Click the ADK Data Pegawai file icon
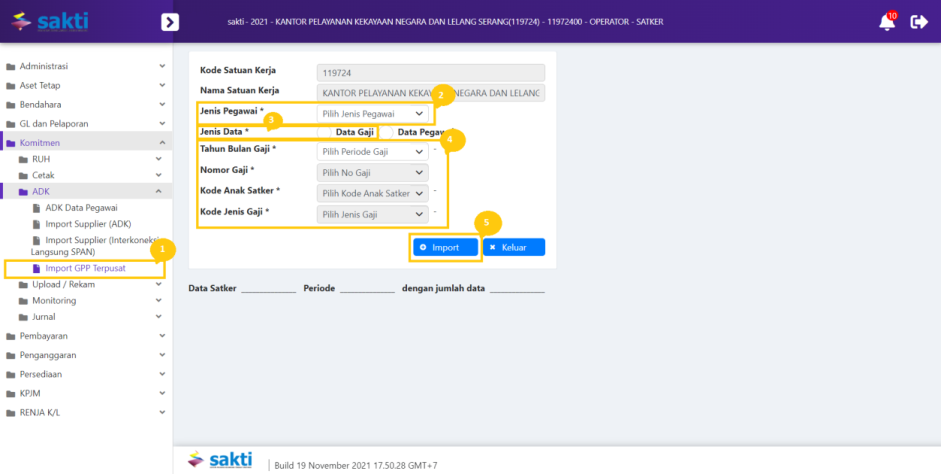The image size is (941, 474). (x=37, y=208)
